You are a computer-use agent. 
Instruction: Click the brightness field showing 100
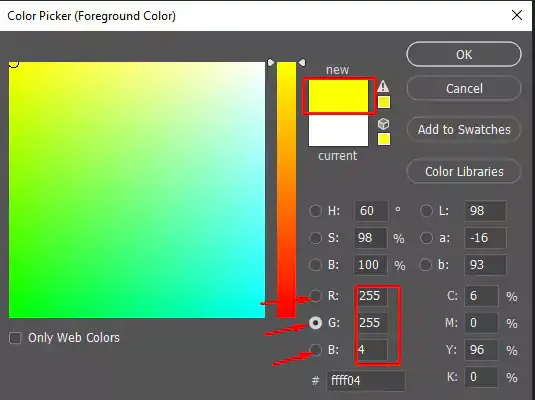(371, 265)
